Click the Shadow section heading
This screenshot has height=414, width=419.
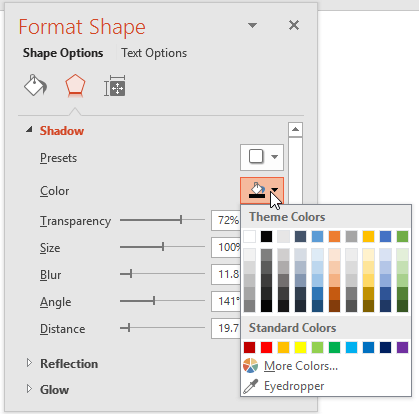(62, 131)
